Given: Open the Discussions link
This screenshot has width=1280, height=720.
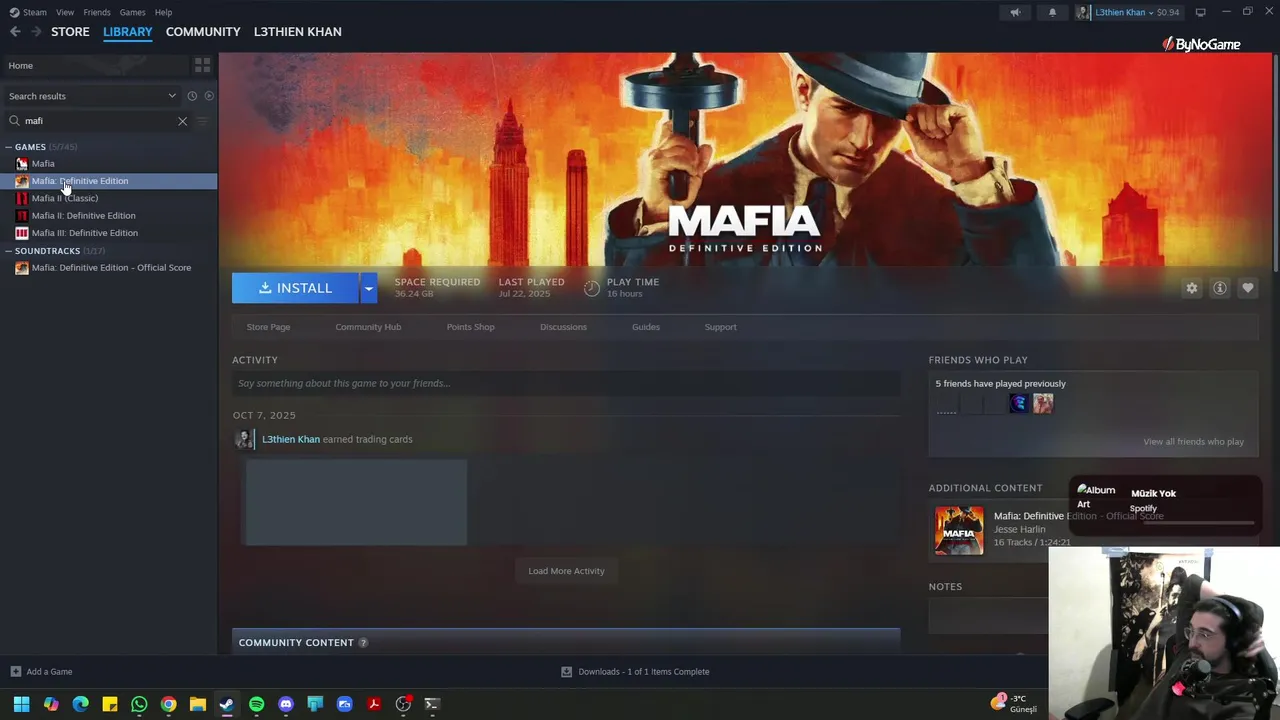Looking at the screenshot, I should (x=563, y=327).
